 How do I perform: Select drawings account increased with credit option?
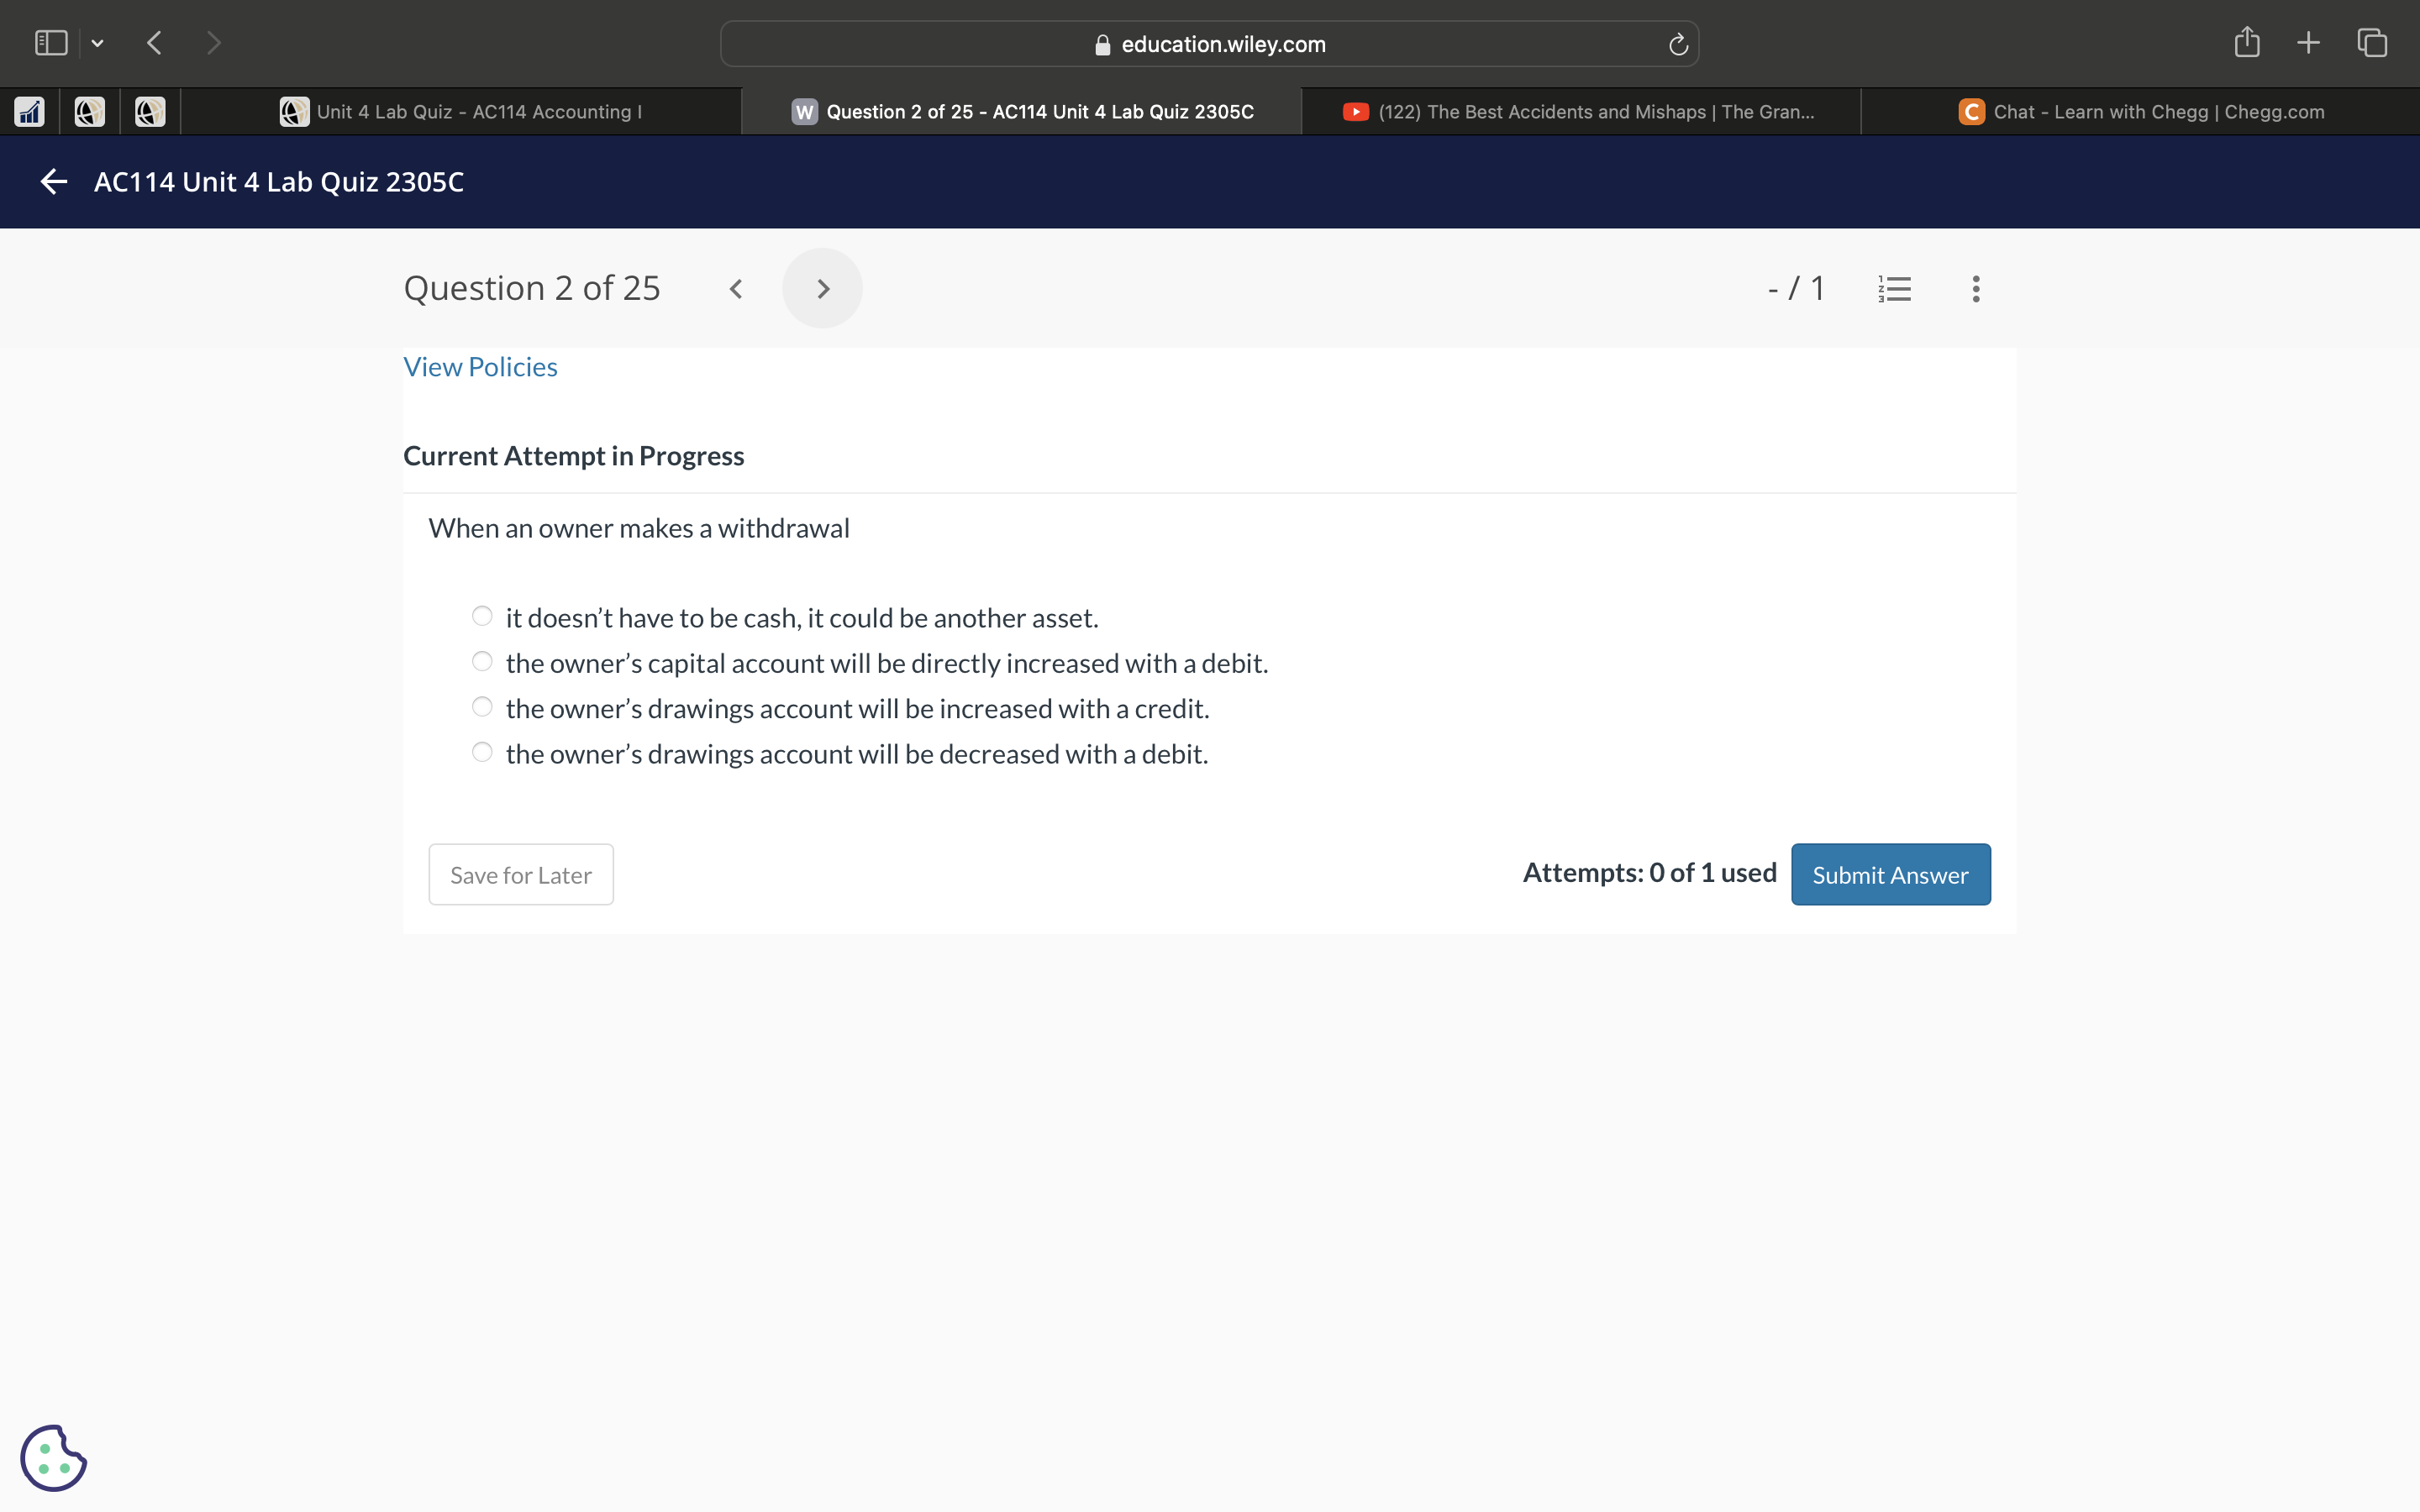[482, 707]
